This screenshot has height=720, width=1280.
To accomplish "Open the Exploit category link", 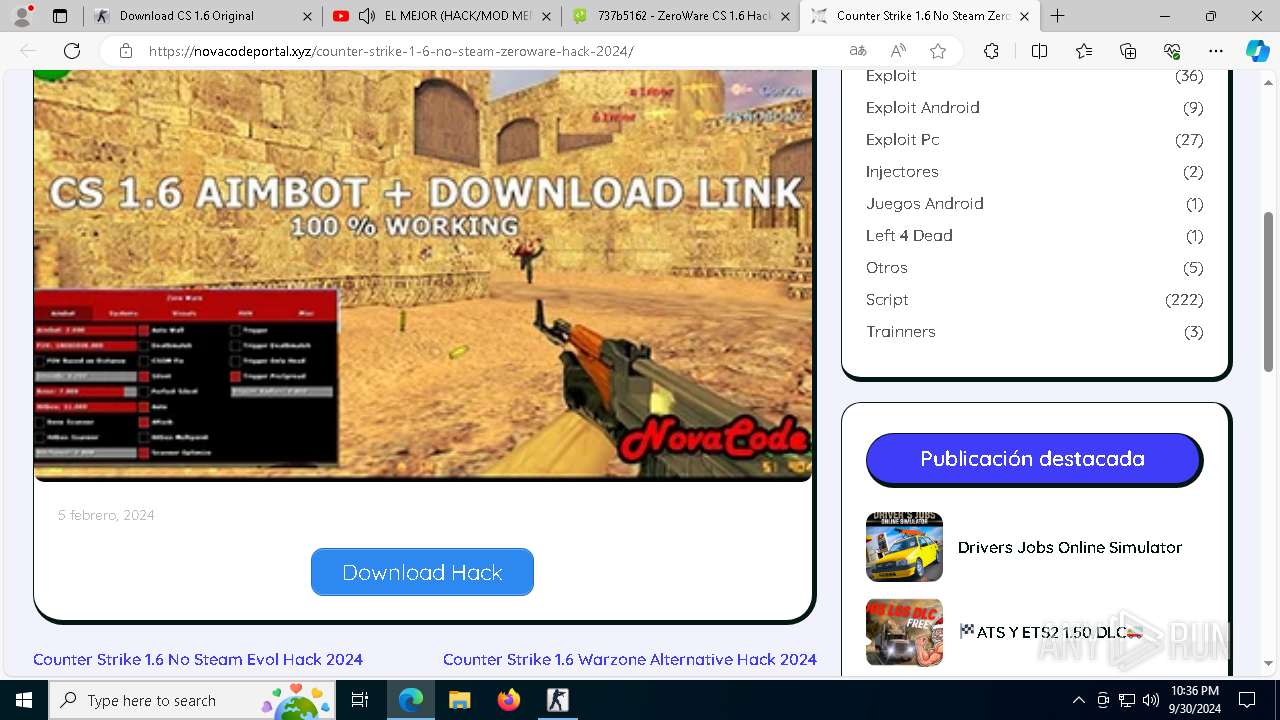I will tap(891, 76).
